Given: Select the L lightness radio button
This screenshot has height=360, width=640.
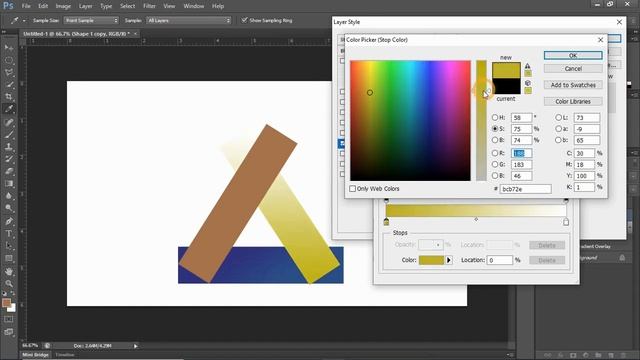Looking at the screenshot, I should [558, 118].
